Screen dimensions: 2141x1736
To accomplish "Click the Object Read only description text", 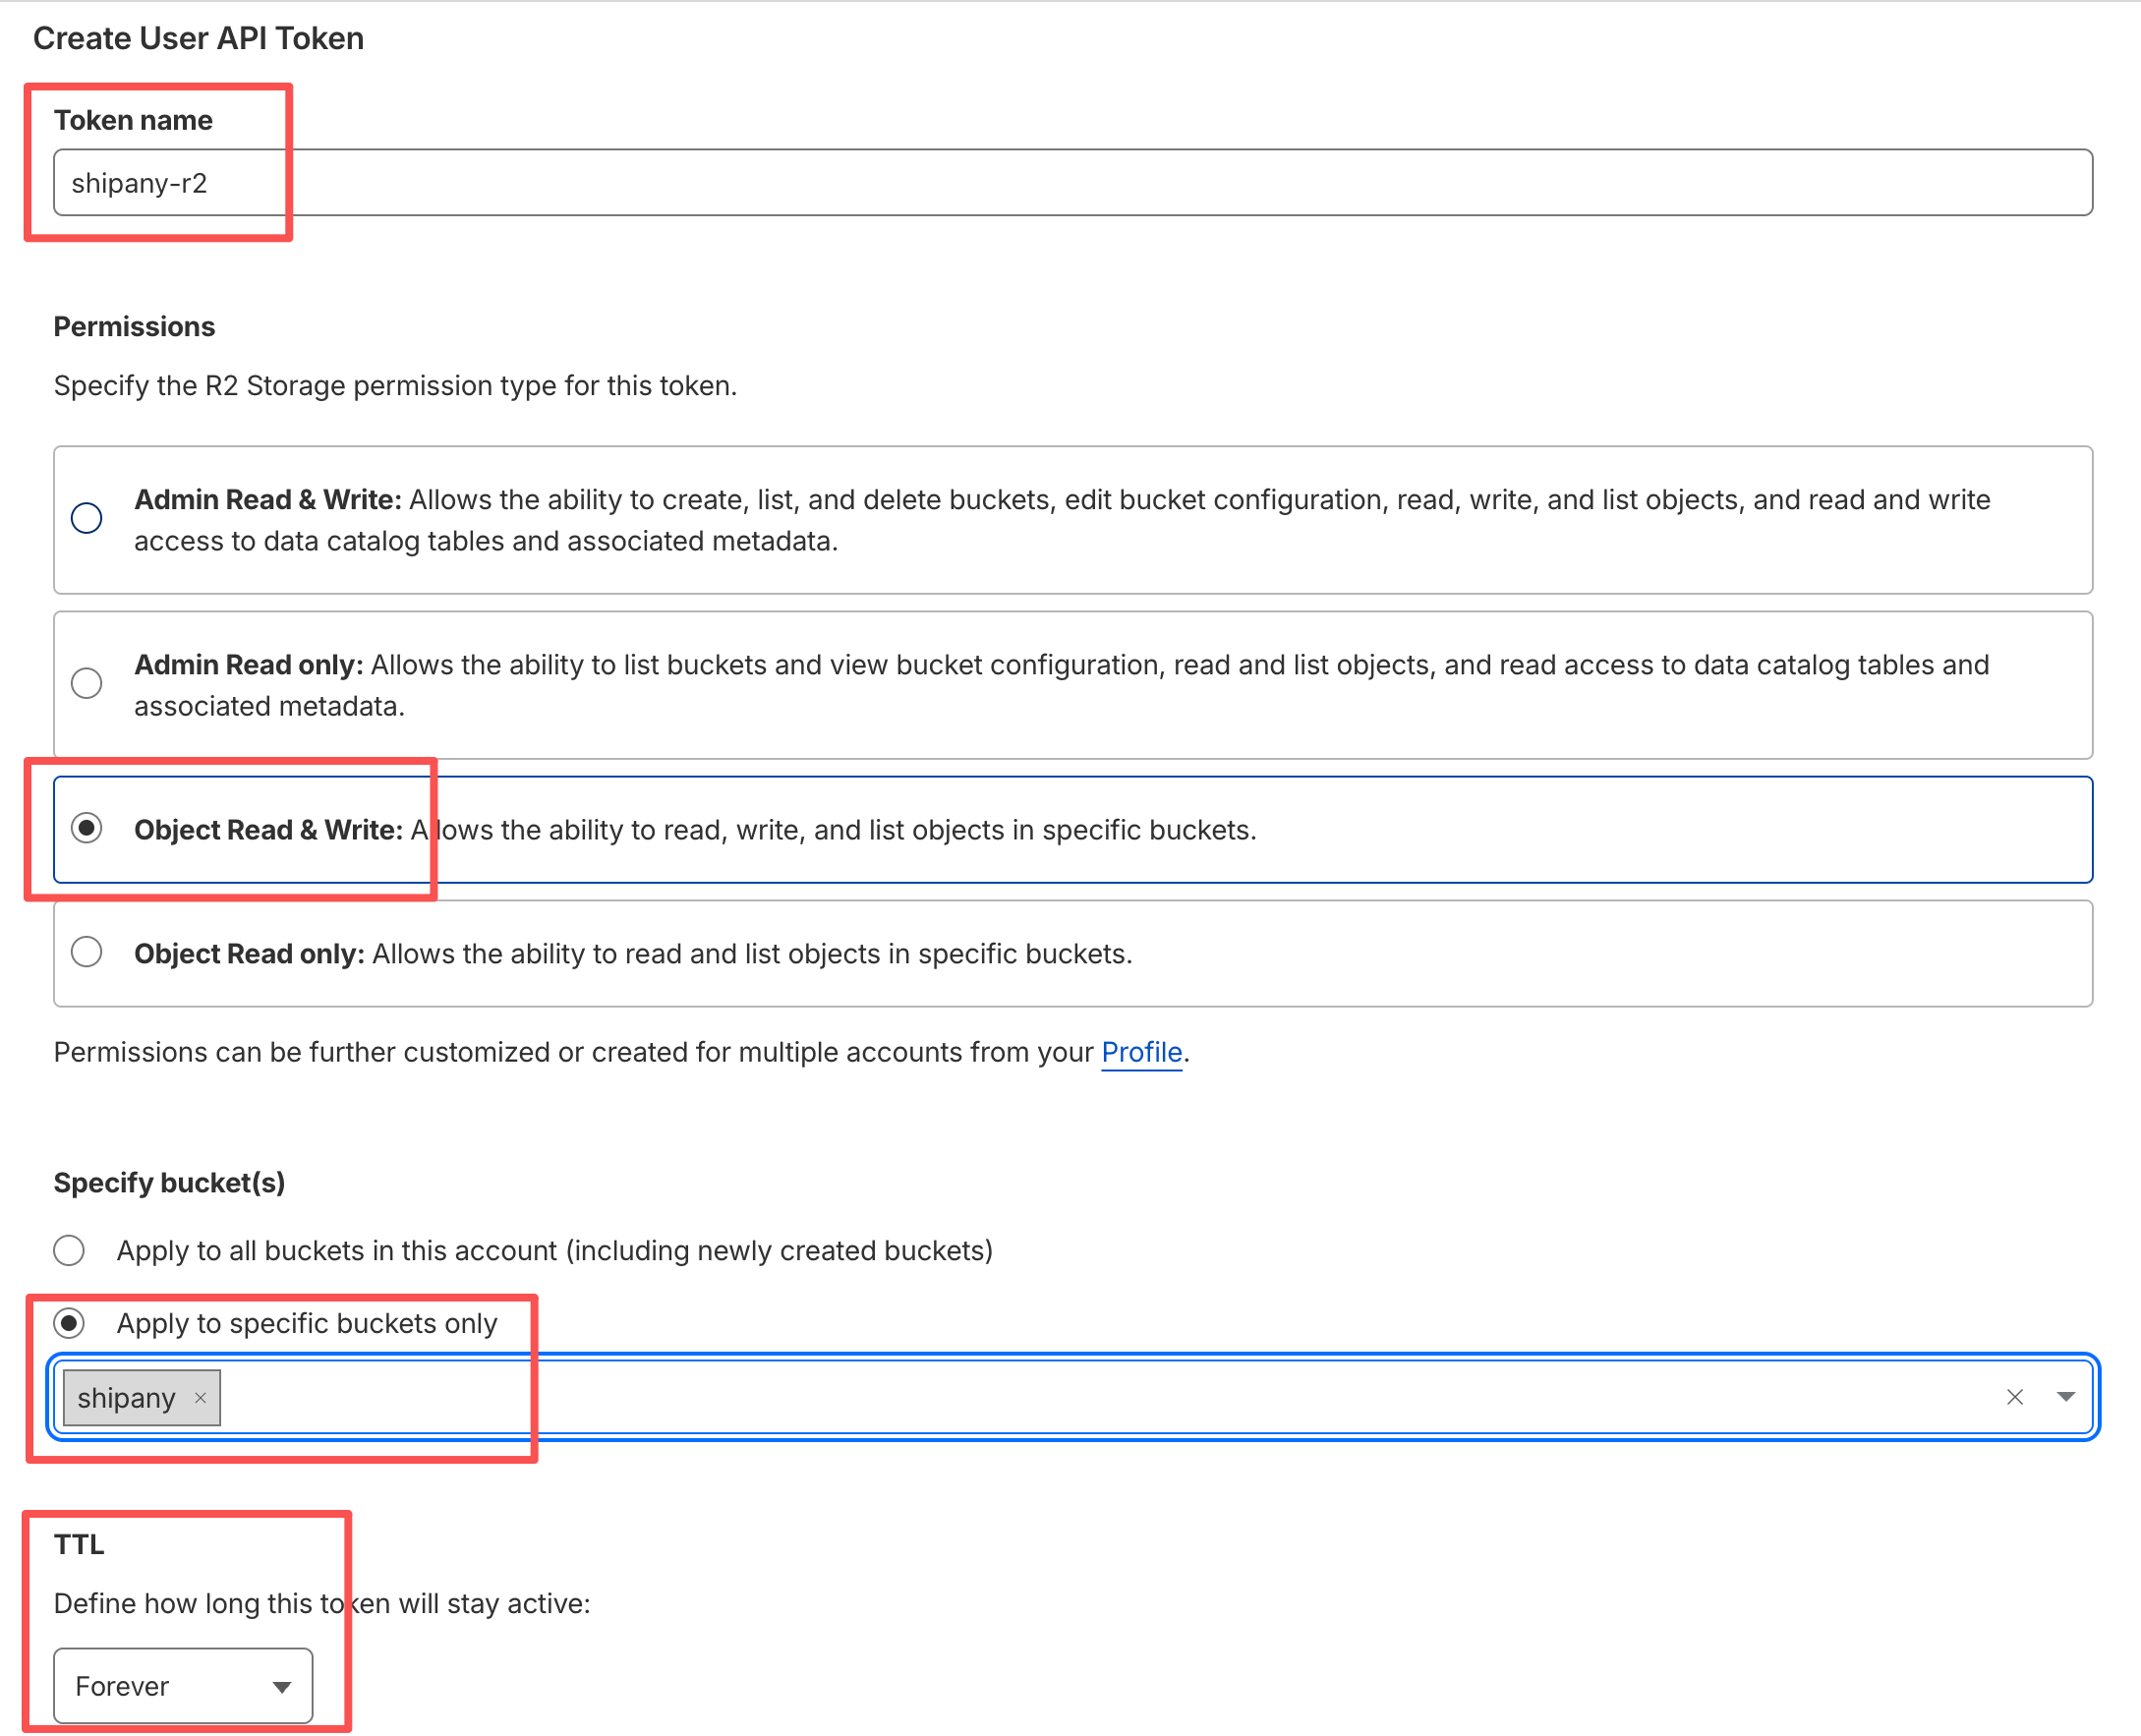I will click(x=750, y=954).
